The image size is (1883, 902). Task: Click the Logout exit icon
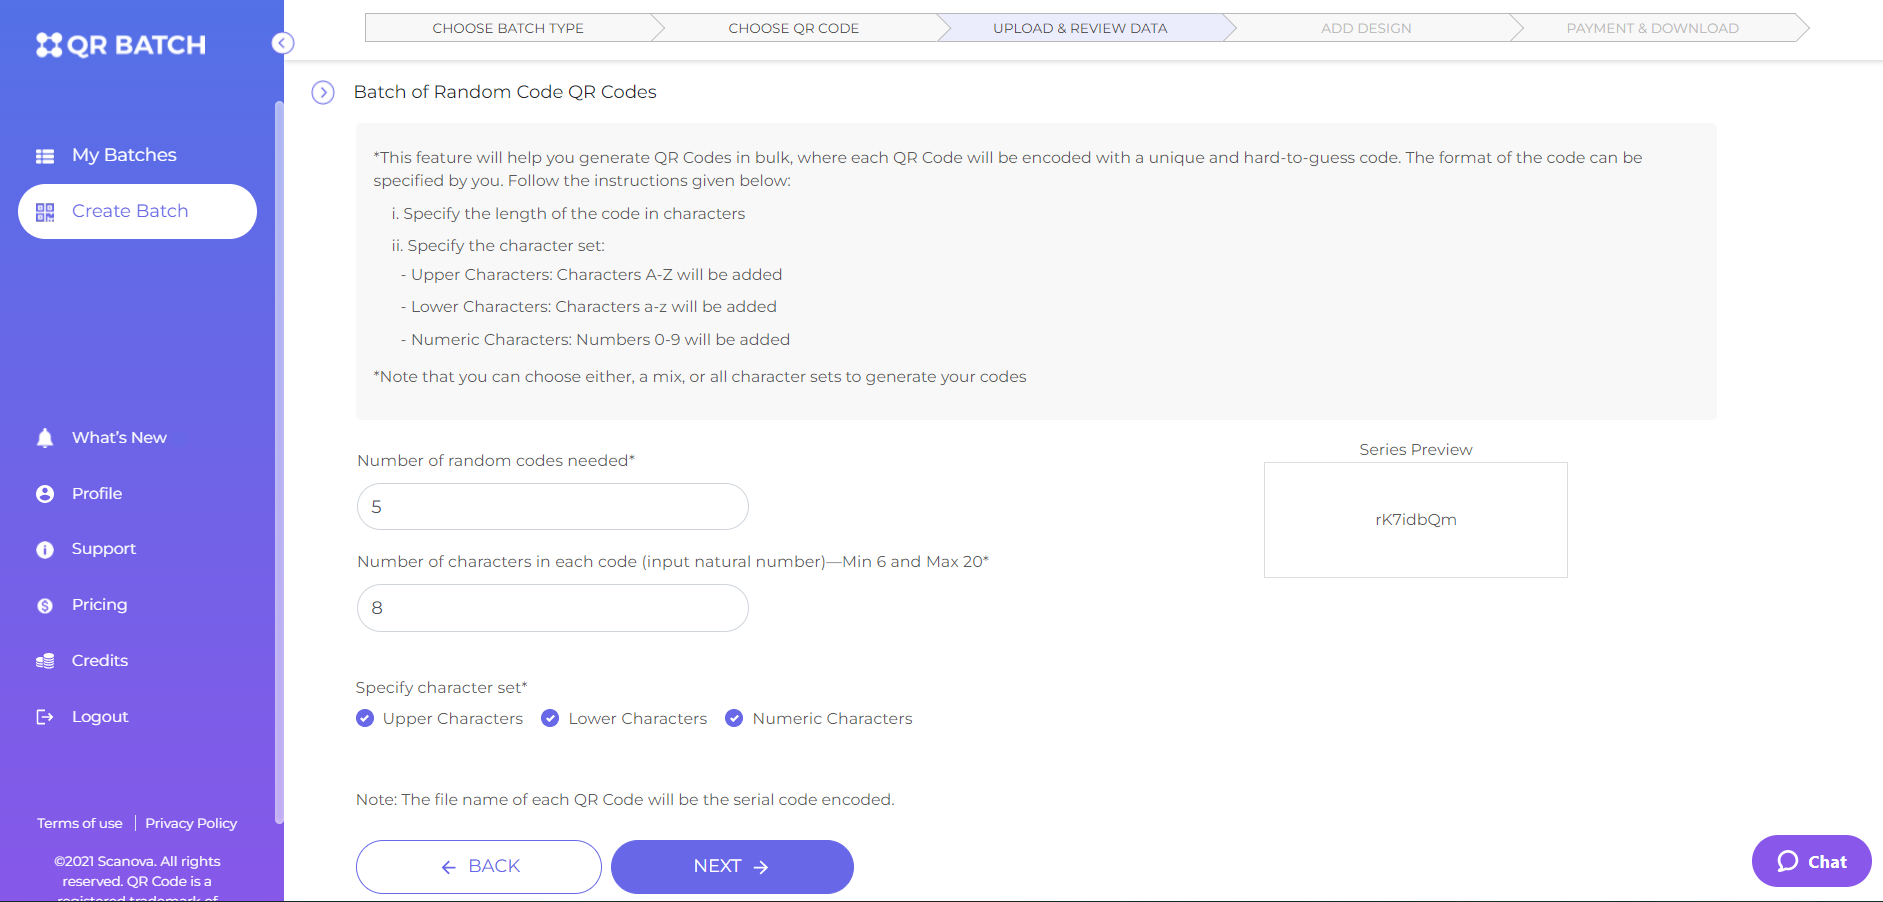click(45, 717)
